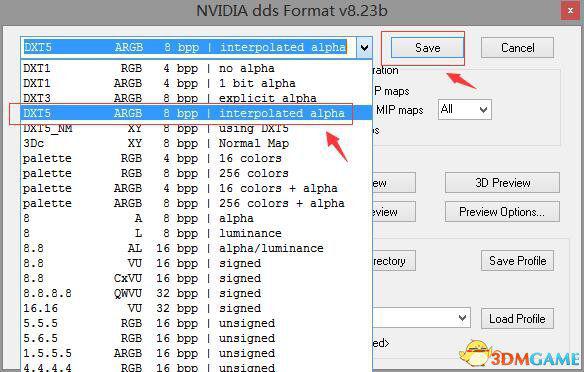
Task: Choose palette ARGB 16 colors + alpha
Action: point(197,188)
